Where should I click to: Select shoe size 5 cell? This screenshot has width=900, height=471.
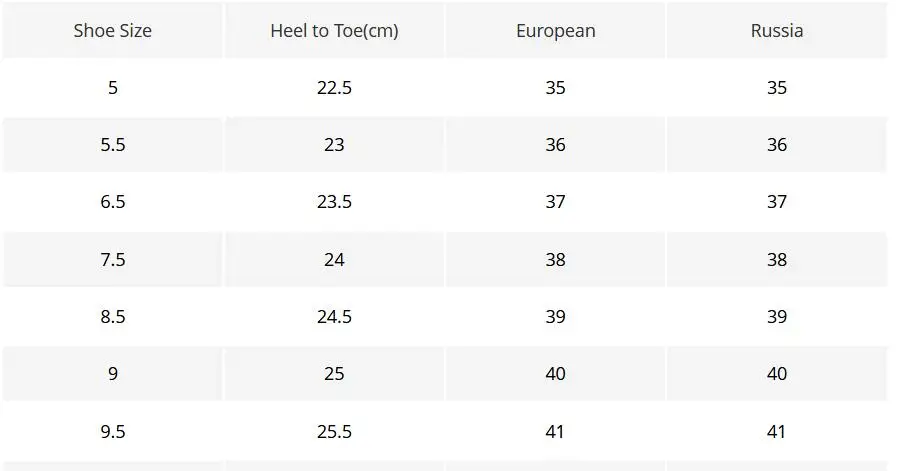[x=113, y=88]
